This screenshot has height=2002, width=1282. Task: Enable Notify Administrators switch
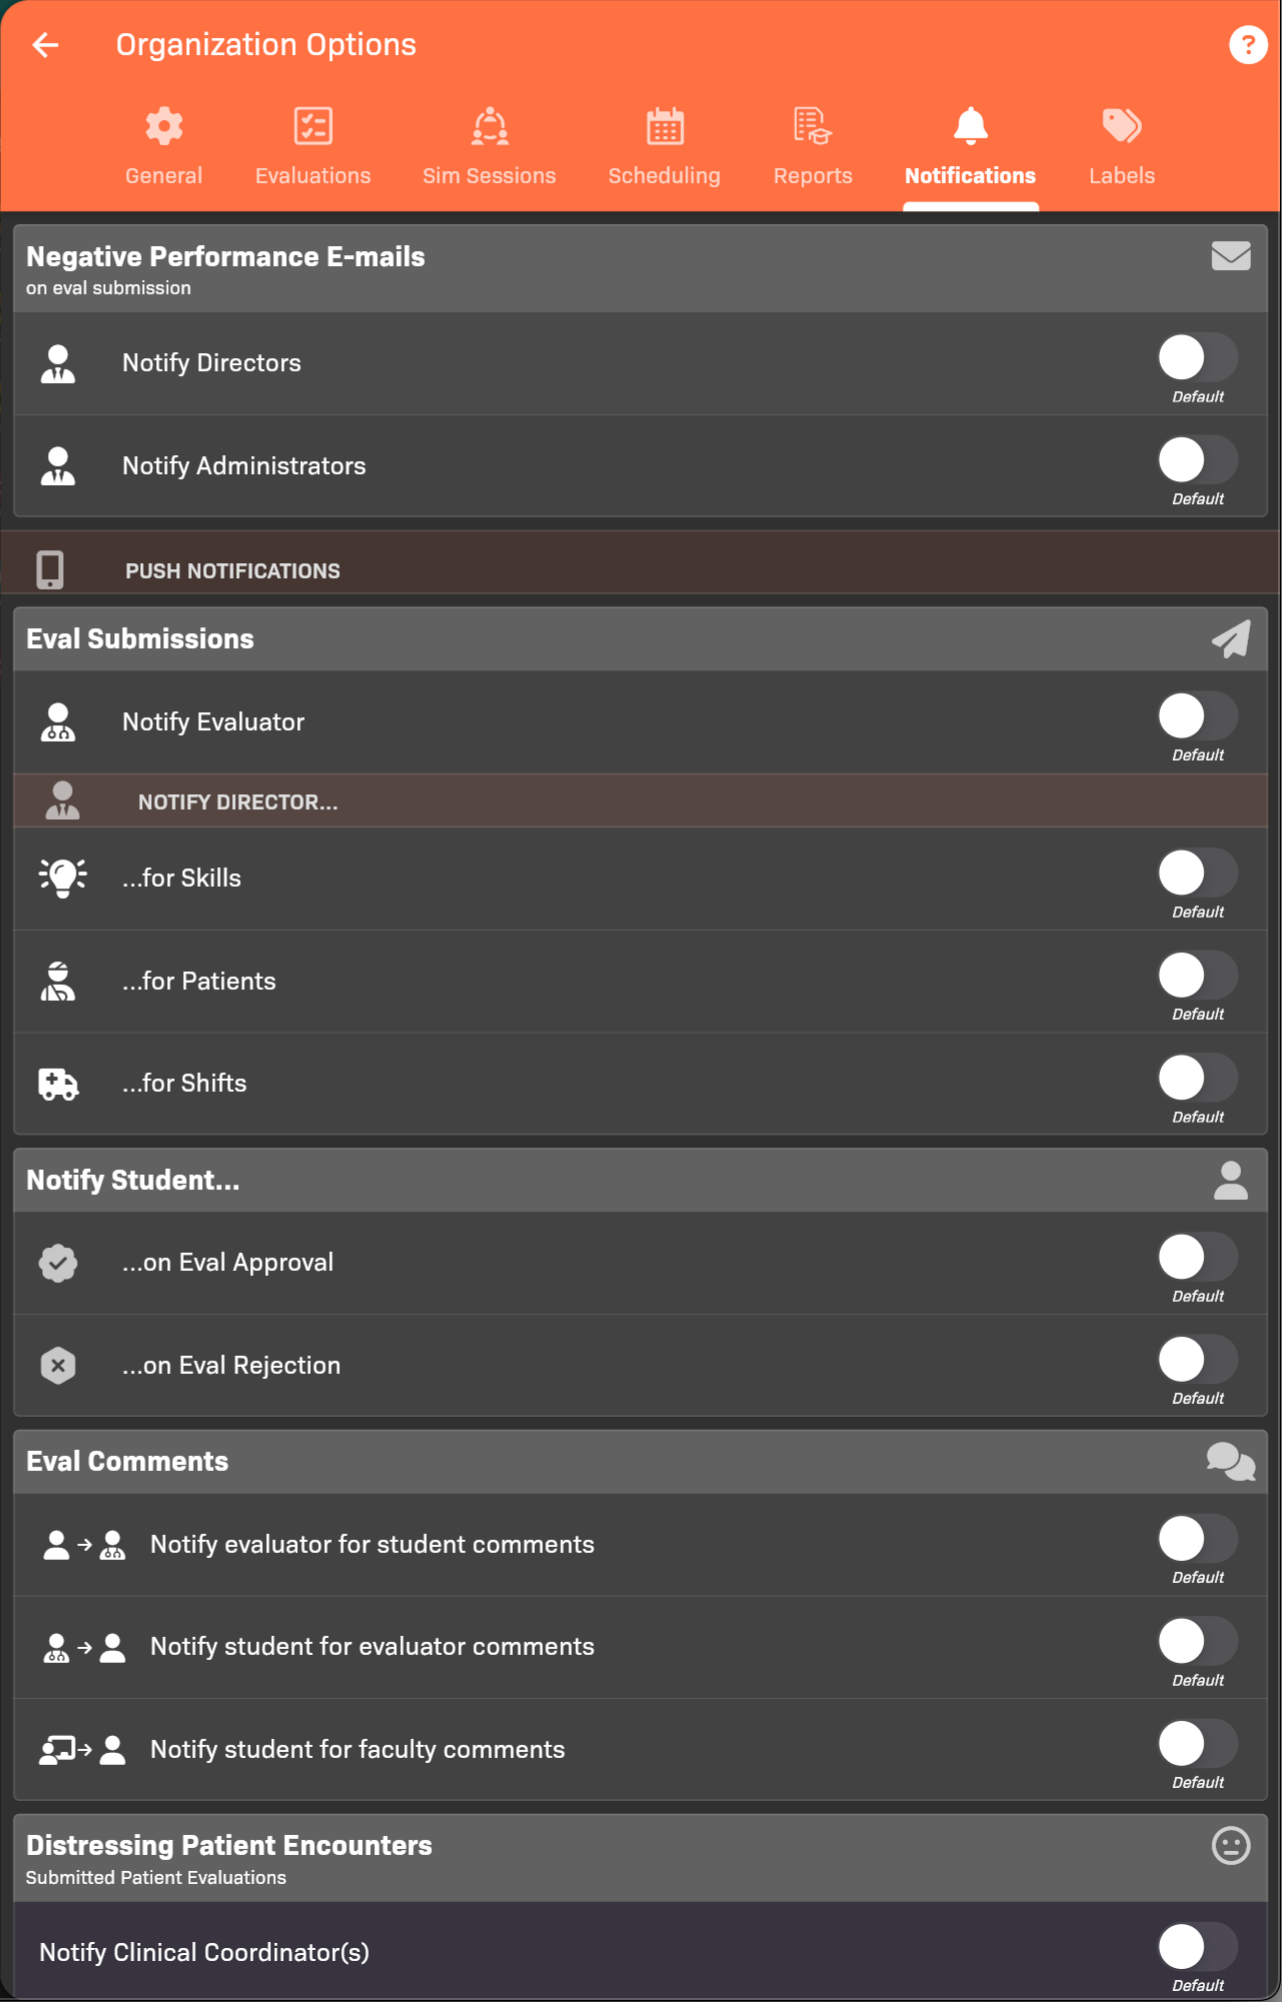1197,461
